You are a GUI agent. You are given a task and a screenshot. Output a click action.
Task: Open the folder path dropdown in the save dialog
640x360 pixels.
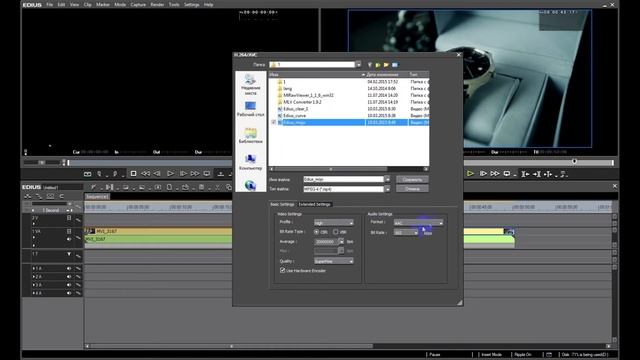click(x=358, y=64)
